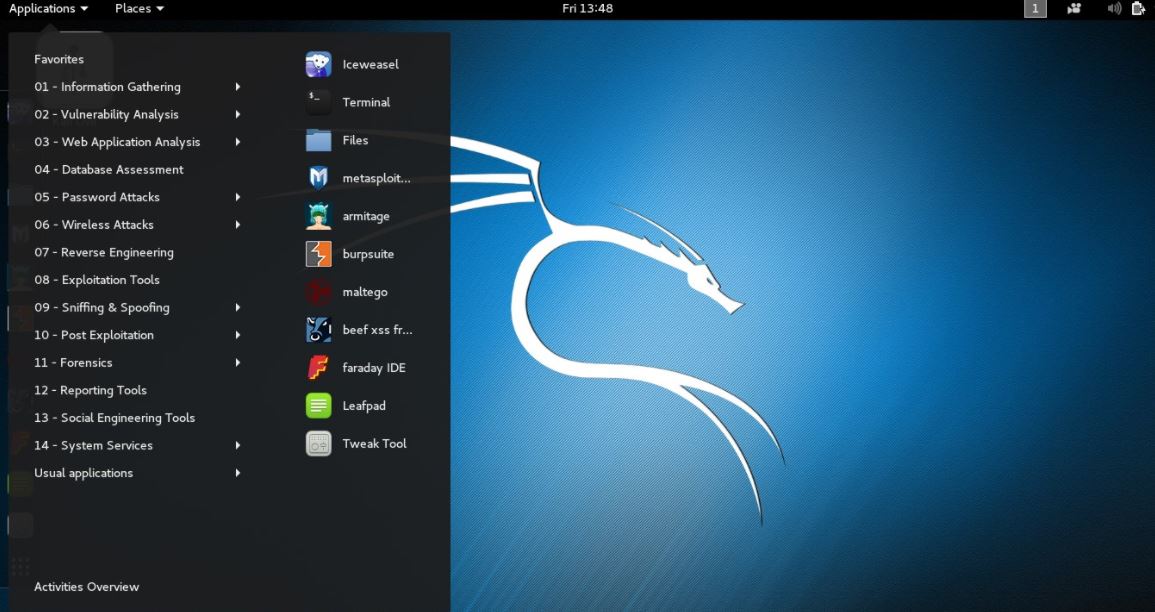Open the Terminal icon in favorites
The width and height of the screenshot is (1155, 612).
318,103
